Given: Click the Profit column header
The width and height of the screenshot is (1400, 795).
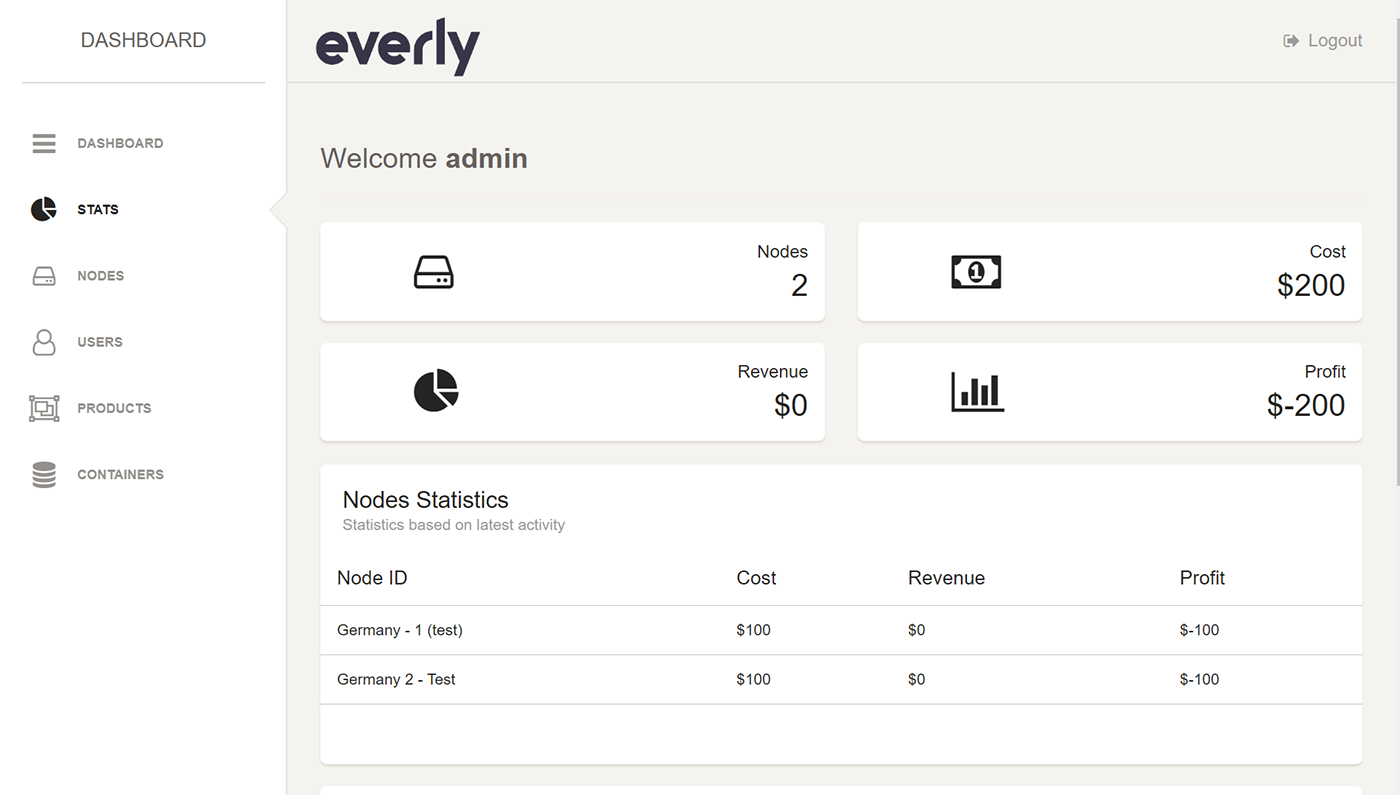Looking at the screenshot, I should 1202,578.
